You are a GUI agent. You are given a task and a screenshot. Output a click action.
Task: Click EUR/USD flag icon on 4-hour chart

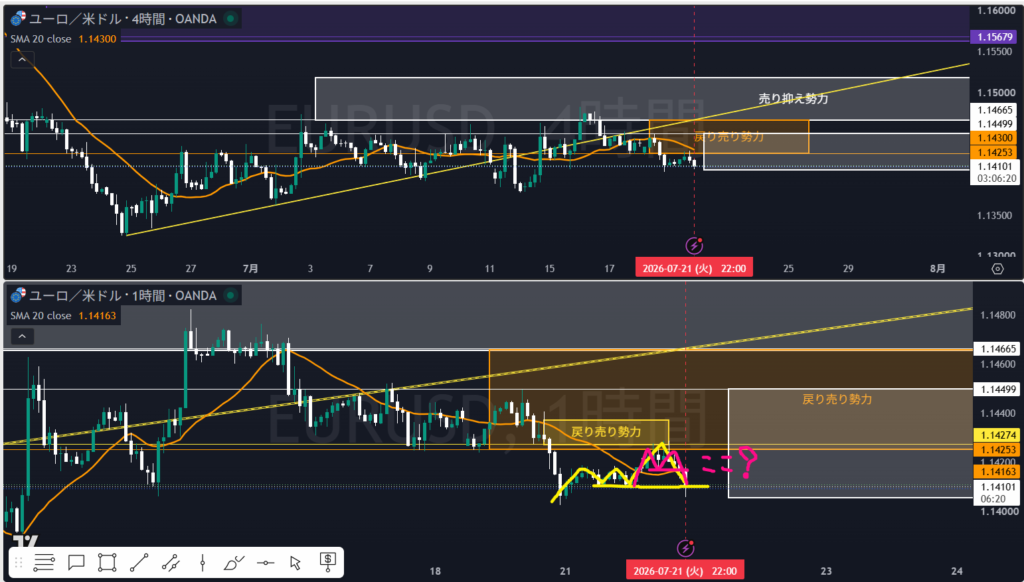pos(18,18)
